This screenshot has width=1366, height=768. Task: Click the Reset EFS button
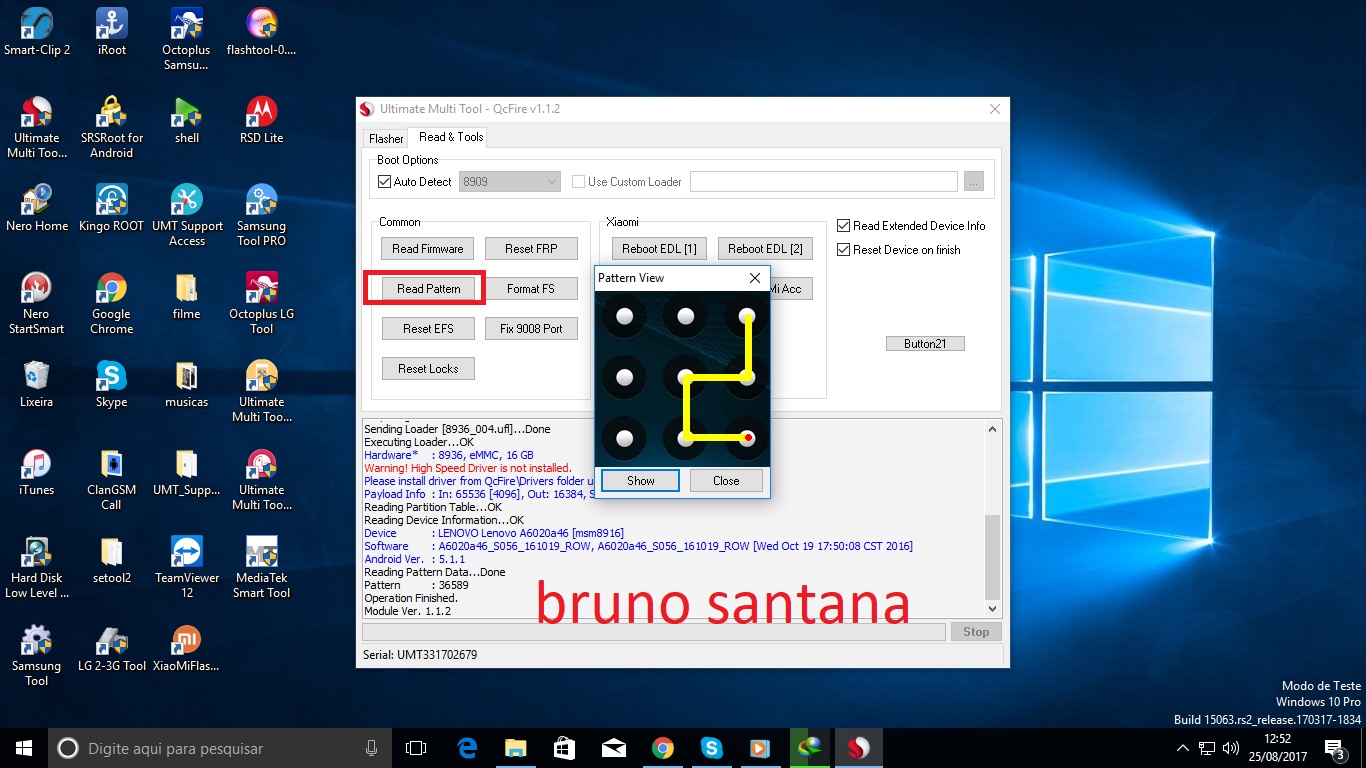pyautogui.click(x=428, y=329)
